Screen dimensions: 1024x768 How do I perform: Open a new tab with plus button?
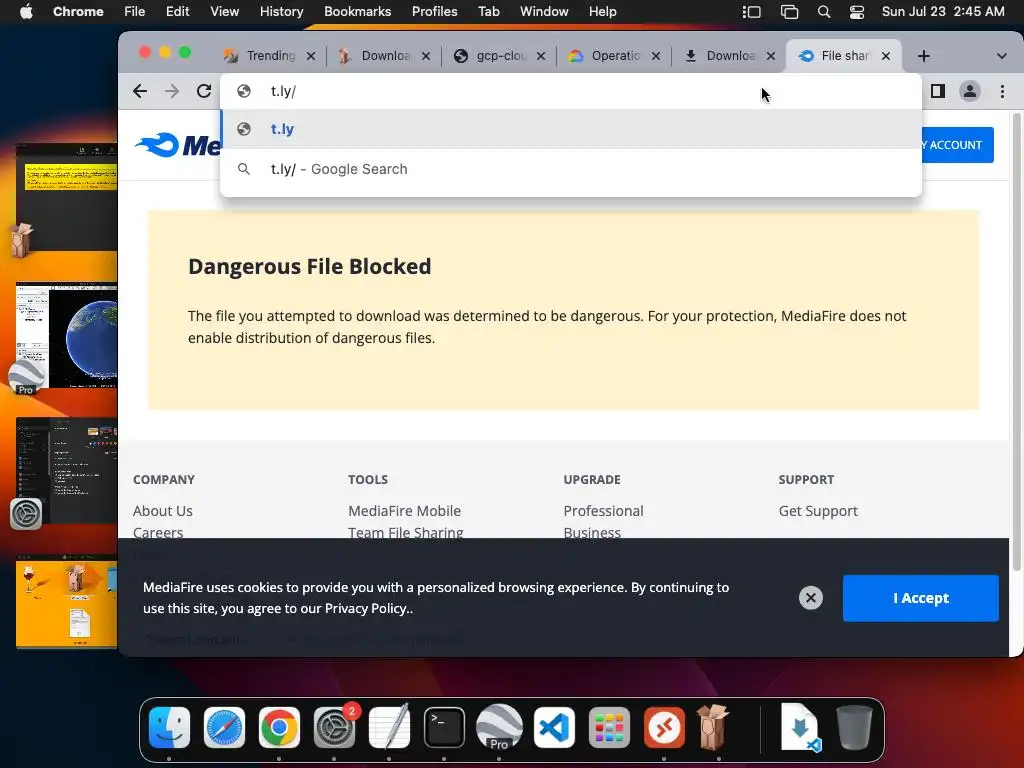click(923, 56)
